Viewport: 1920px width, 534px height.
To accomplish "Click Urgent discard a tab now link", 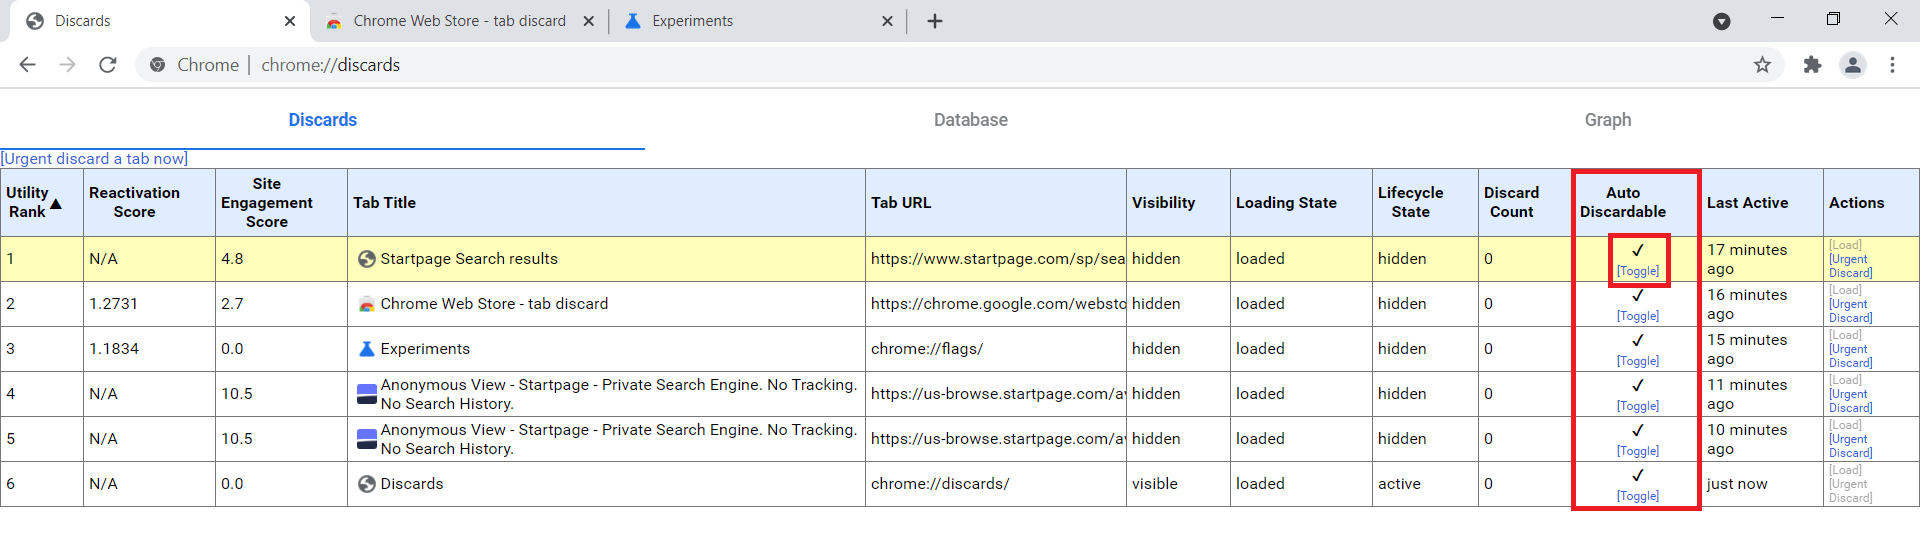I will [x=94, y=159].
